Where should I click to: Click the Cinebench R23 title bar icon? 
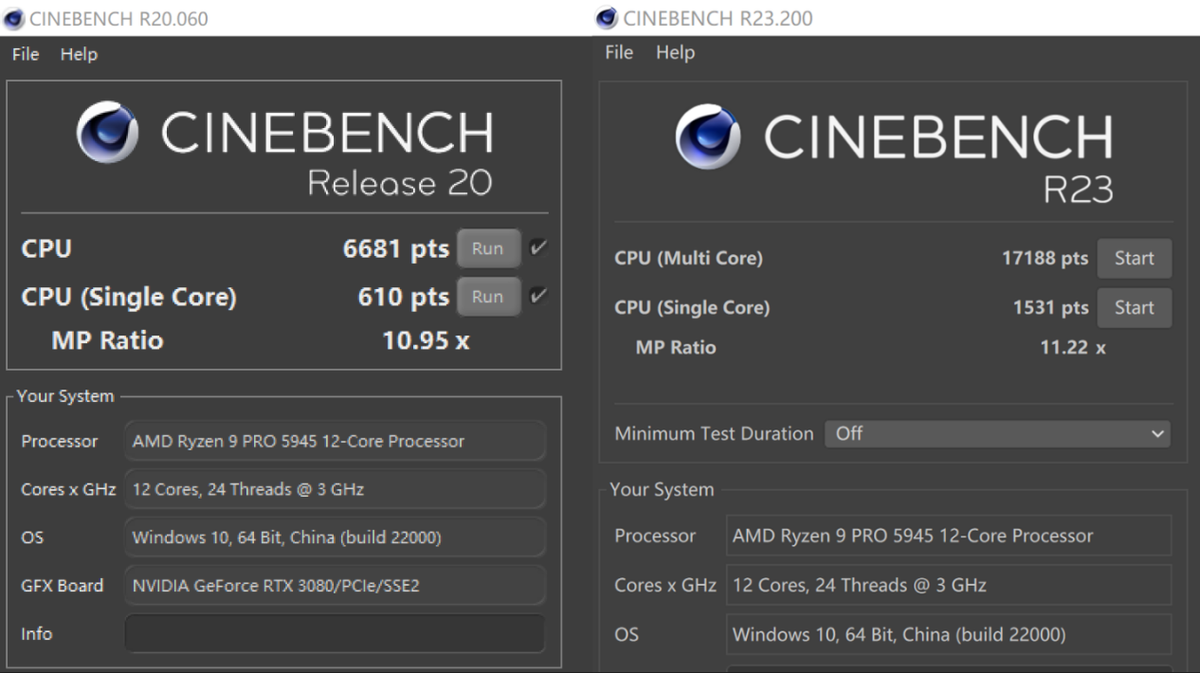point(606,18)
